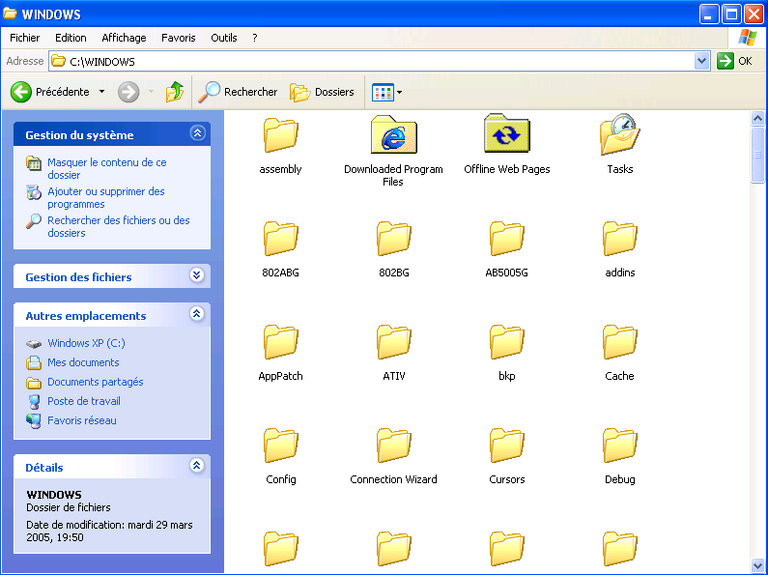The height and width of the screenshot is (575, 768).
Task: Open the Affichage menu
Action: coord(124,38)
